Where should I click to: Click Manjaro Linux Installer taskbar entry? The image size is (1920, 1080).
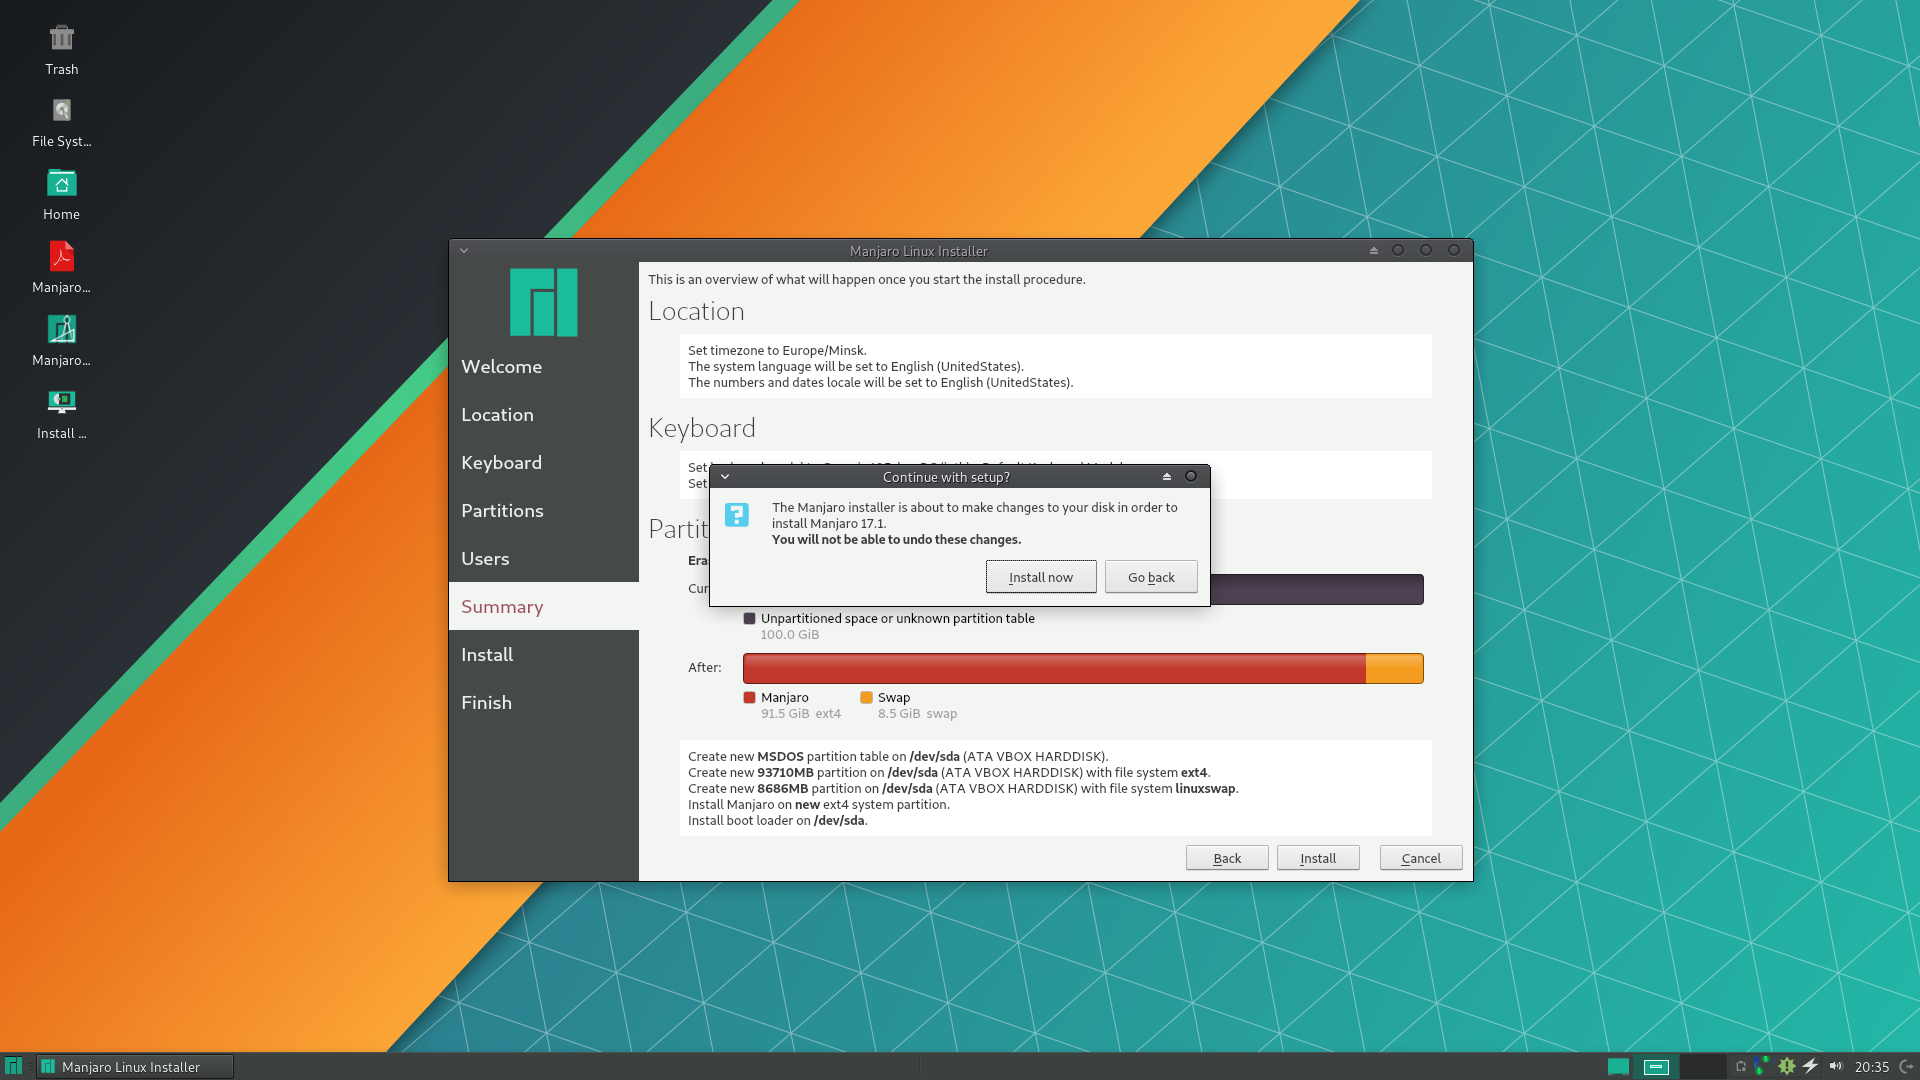click(135, 1067)
